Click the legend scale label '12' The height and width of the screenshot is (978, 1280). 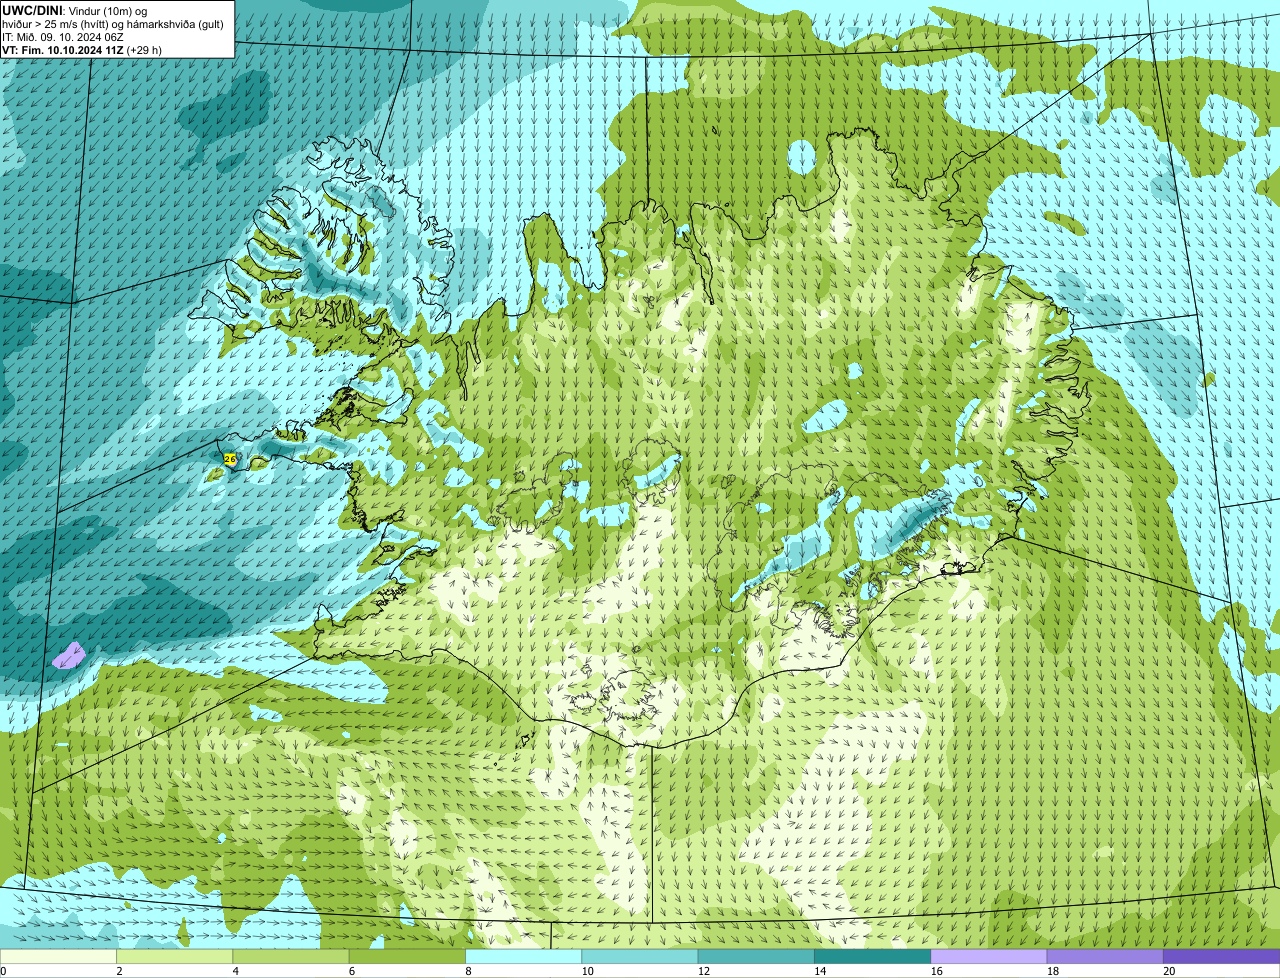(x=704, y=971)
